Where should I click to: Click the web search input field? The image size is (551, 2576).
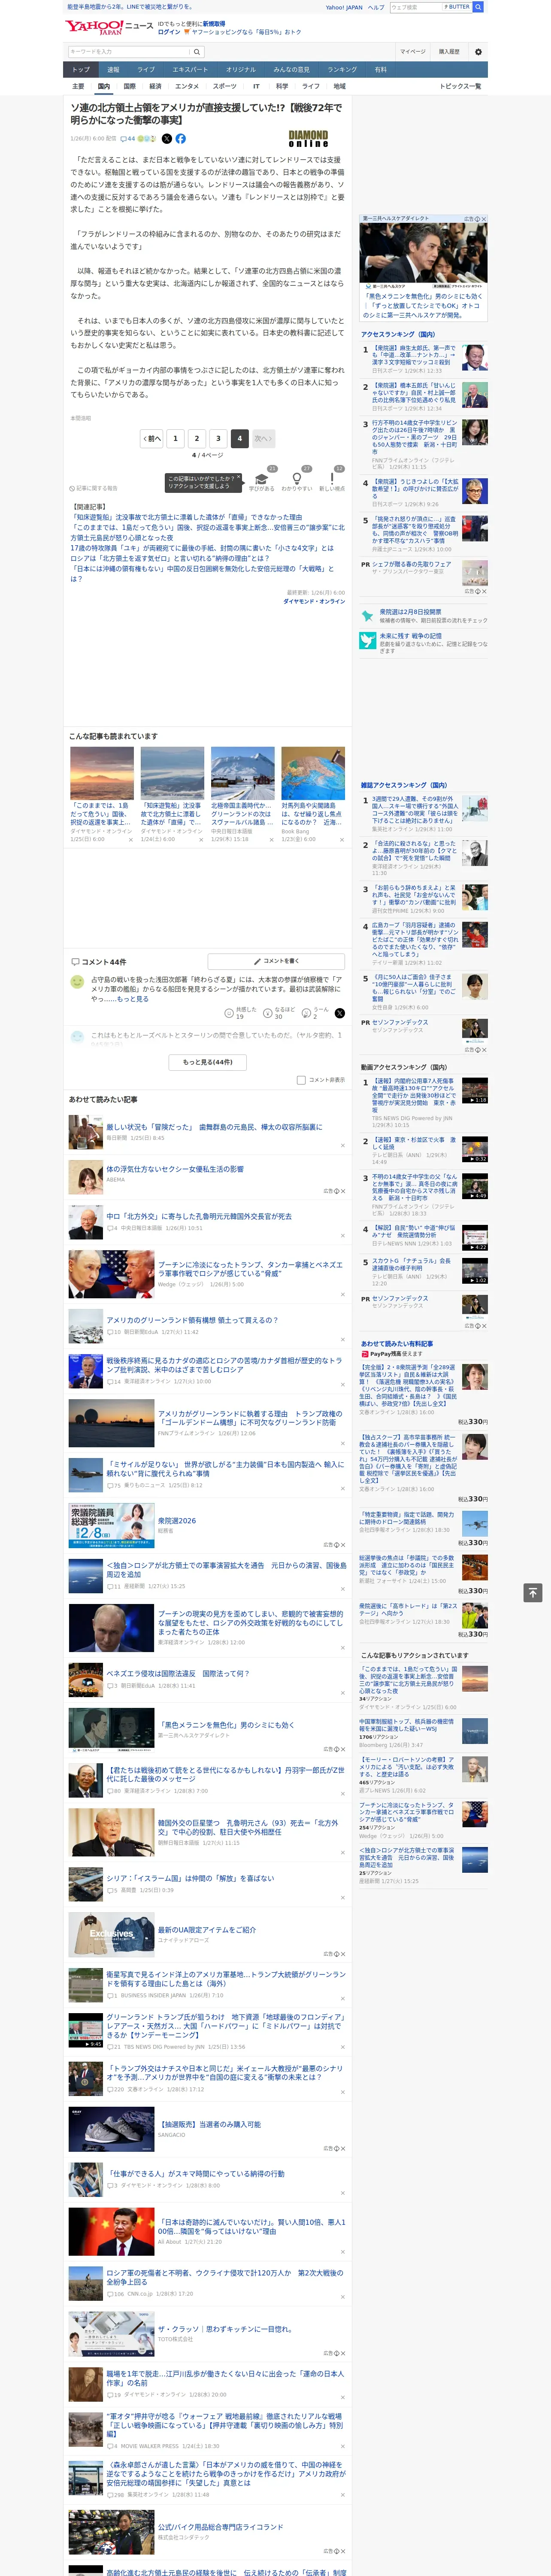coord(415,7)
